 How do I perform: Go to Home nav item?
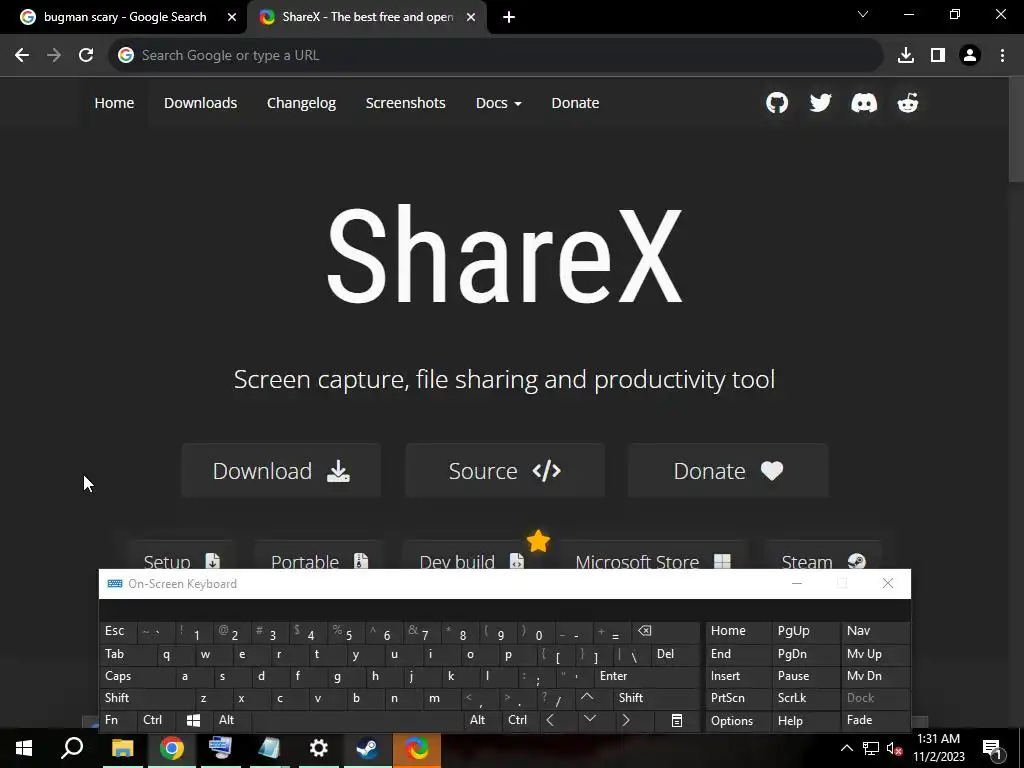coord(114,103)
